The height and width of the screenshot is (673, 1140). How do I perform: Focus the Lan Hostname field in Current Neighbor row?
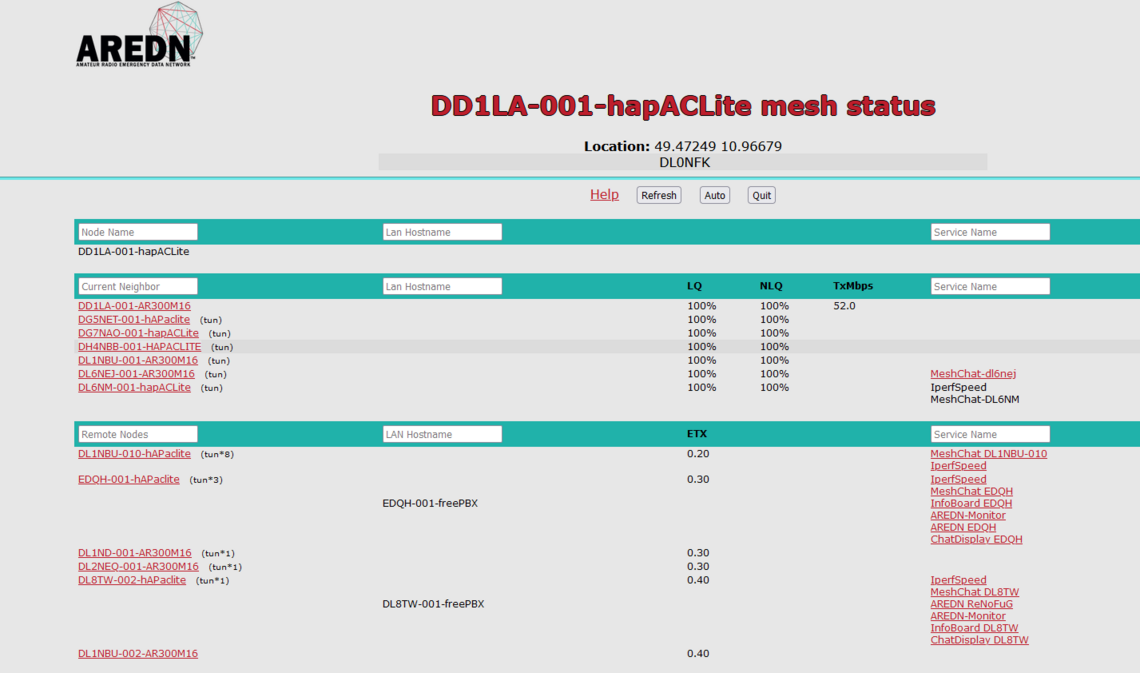click(442, 286)
